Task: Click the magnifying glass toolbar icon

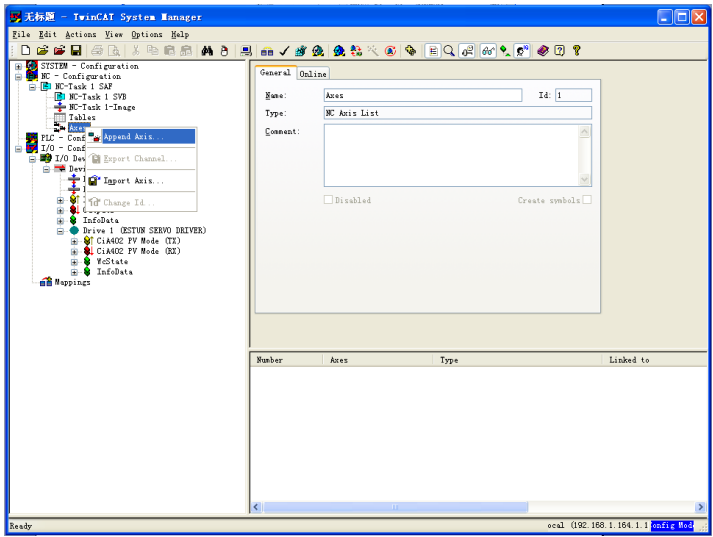Action: coord(449,51)
